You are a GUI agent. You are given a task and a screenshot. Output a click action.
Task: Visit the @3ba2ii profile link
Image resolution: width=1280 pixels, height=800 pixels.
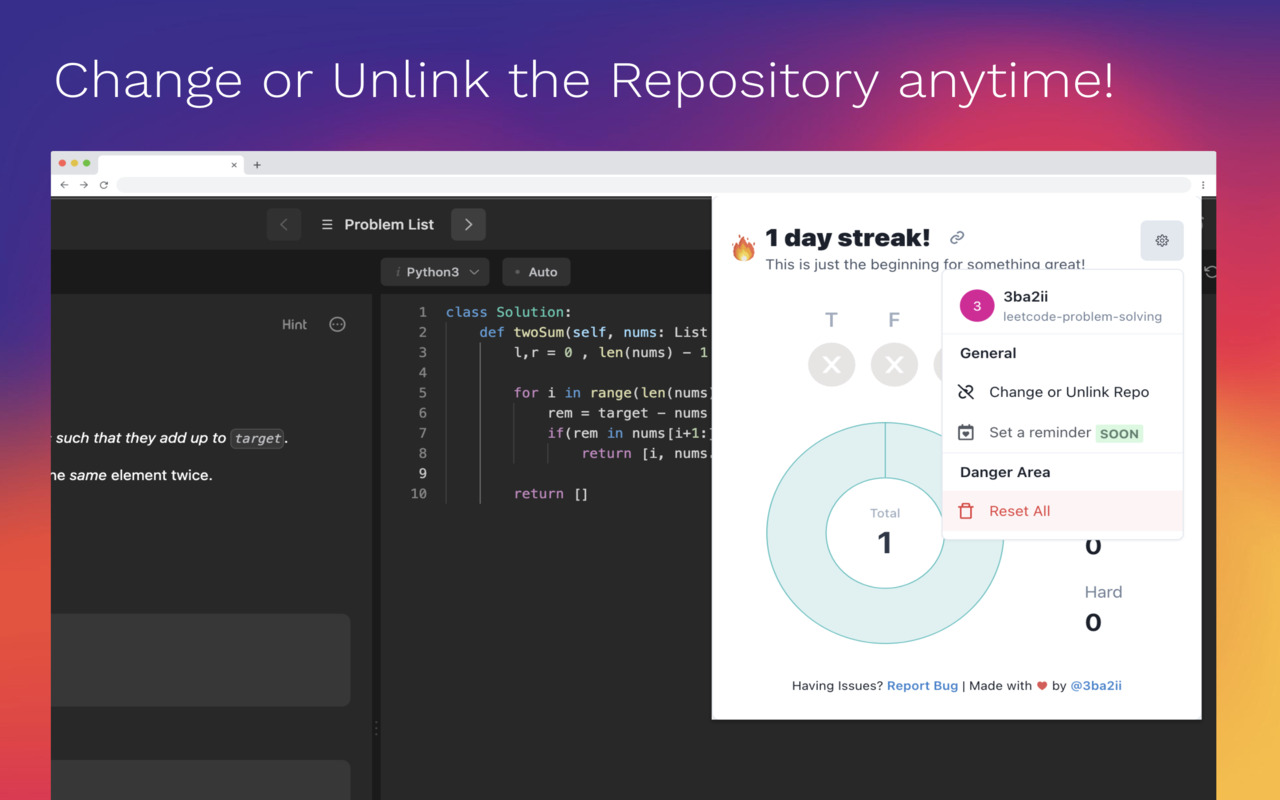coord(1096,685)
